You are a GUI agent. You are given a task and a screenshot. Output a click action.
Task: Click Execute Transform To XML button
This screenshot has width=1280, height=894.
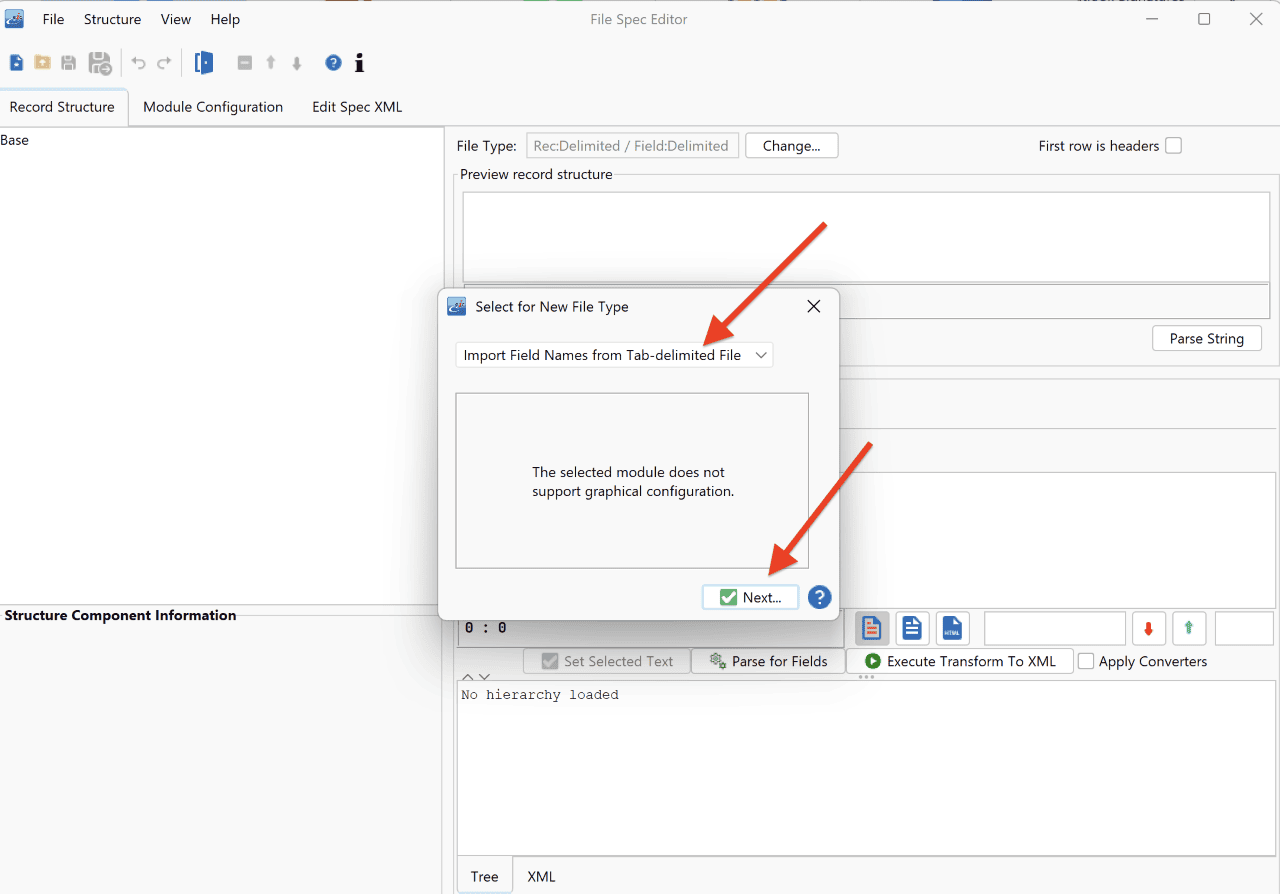click(x=960, y=661)
